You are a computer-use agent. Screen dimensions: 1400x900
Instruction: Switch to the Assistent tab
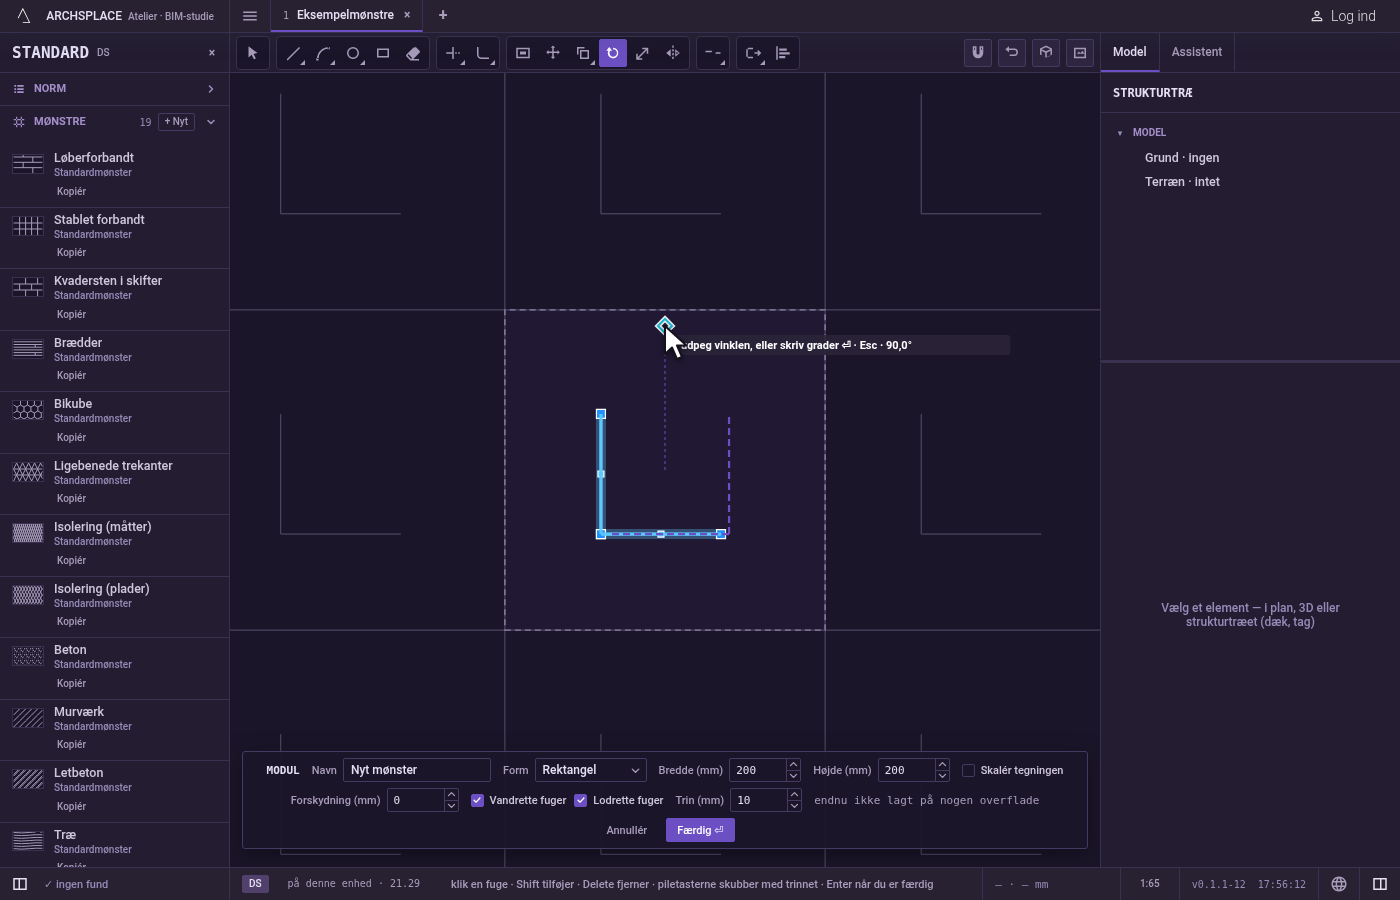pyautogui.click(x=1197, y=52)
